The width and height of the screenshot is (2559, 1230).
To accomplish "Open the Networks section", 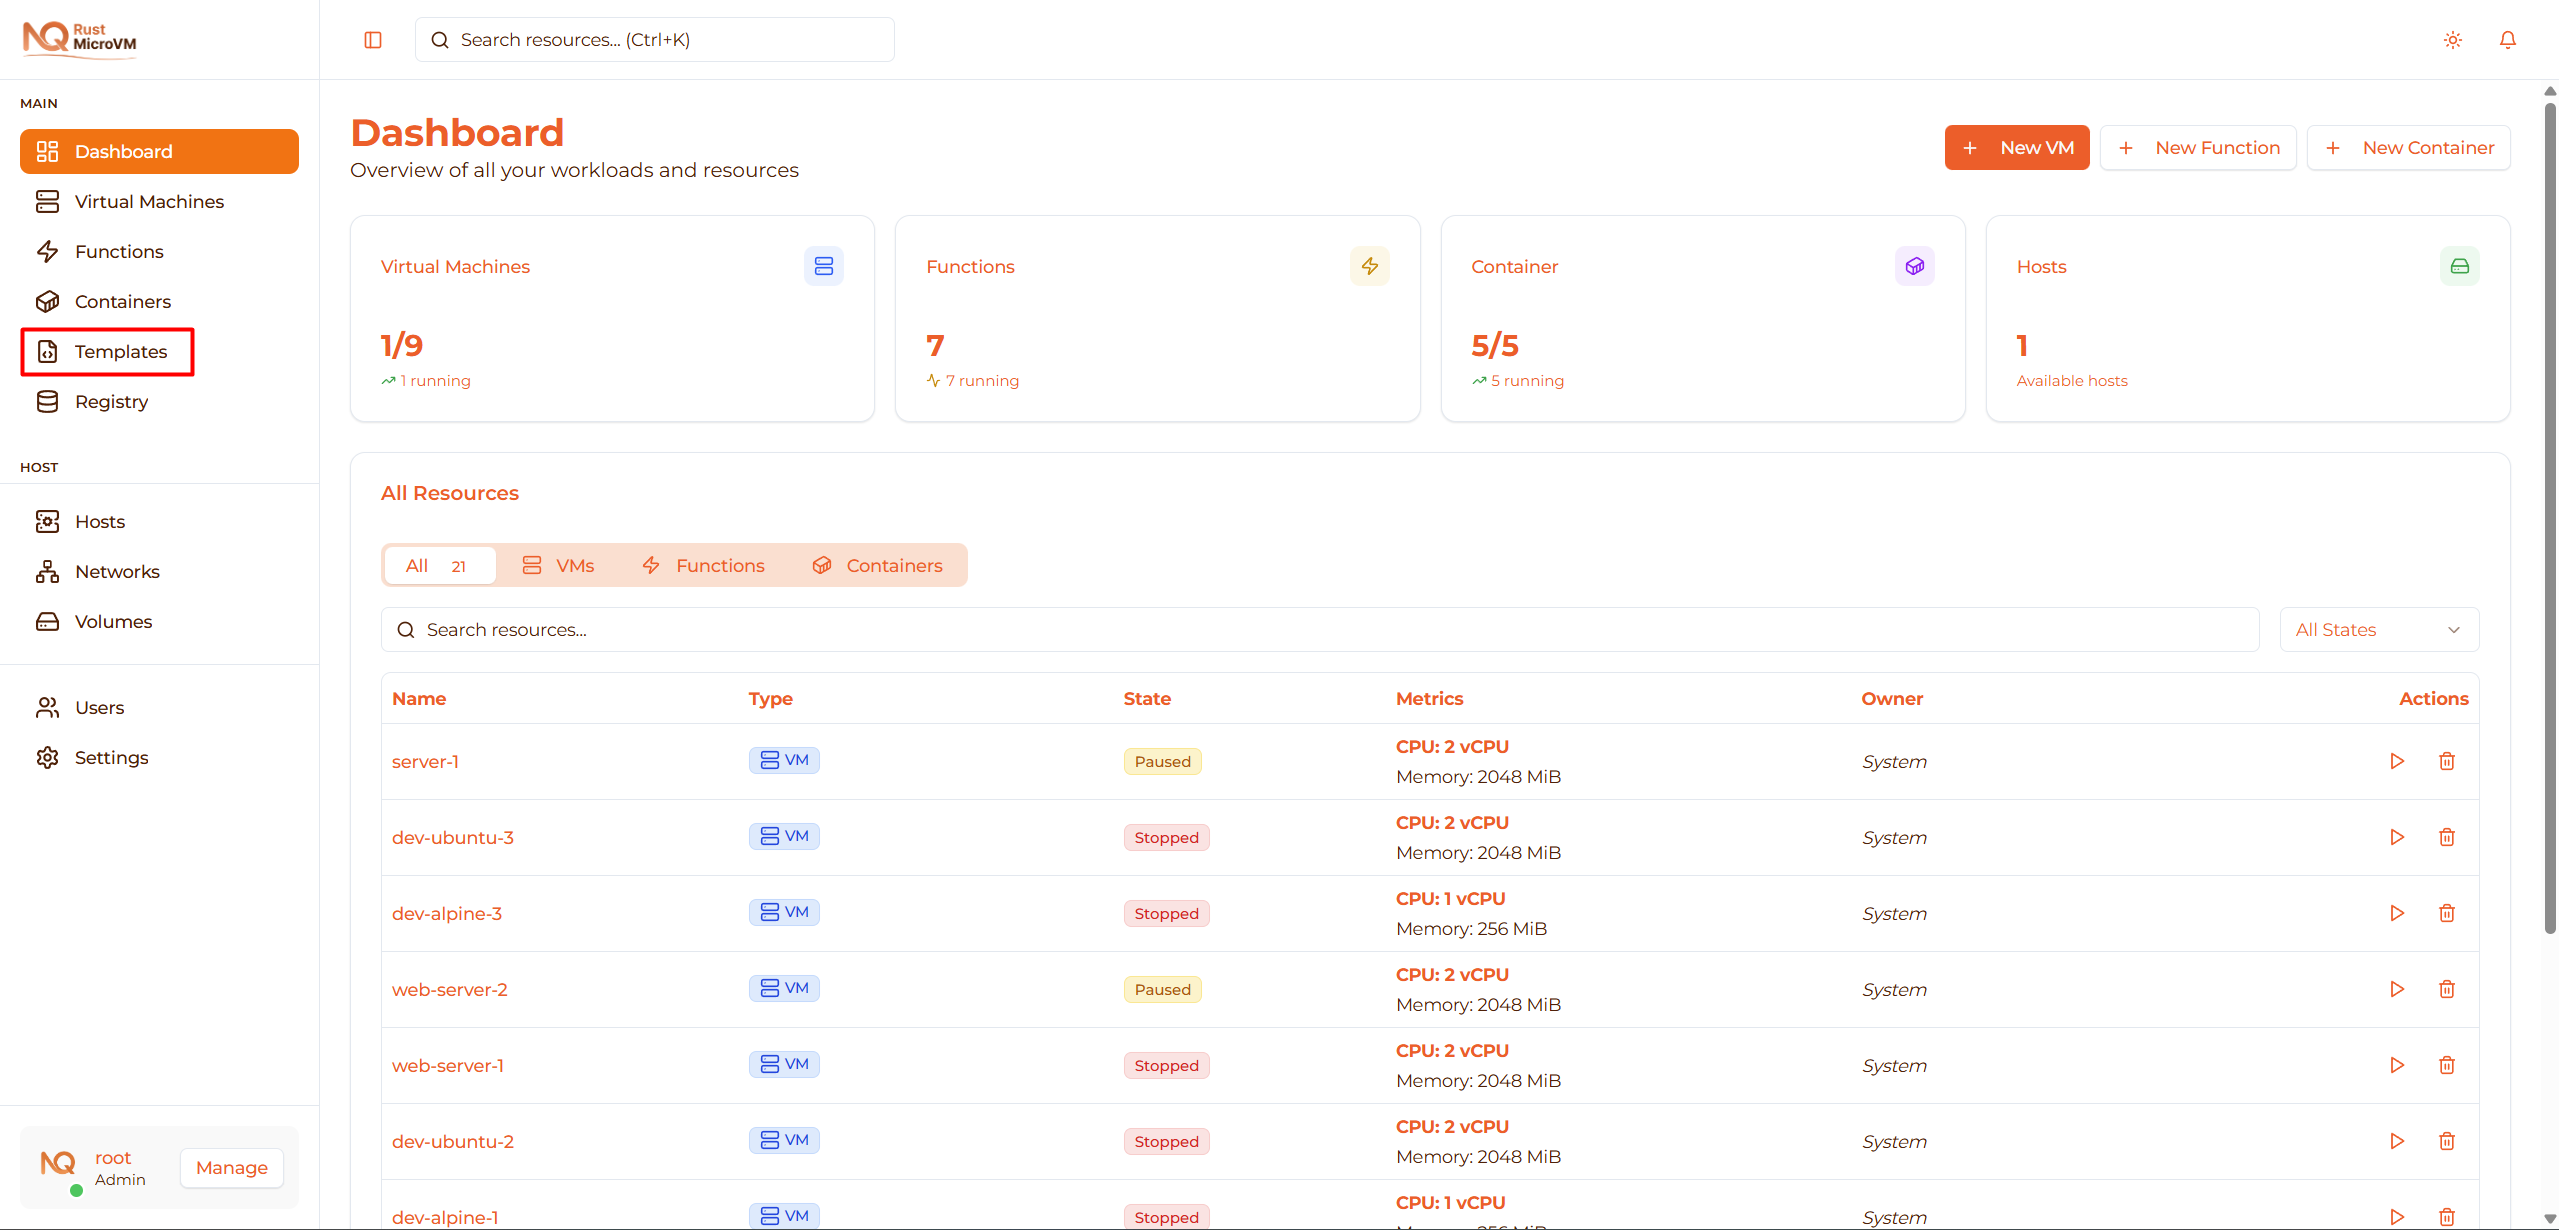I will tap(117, 571).
